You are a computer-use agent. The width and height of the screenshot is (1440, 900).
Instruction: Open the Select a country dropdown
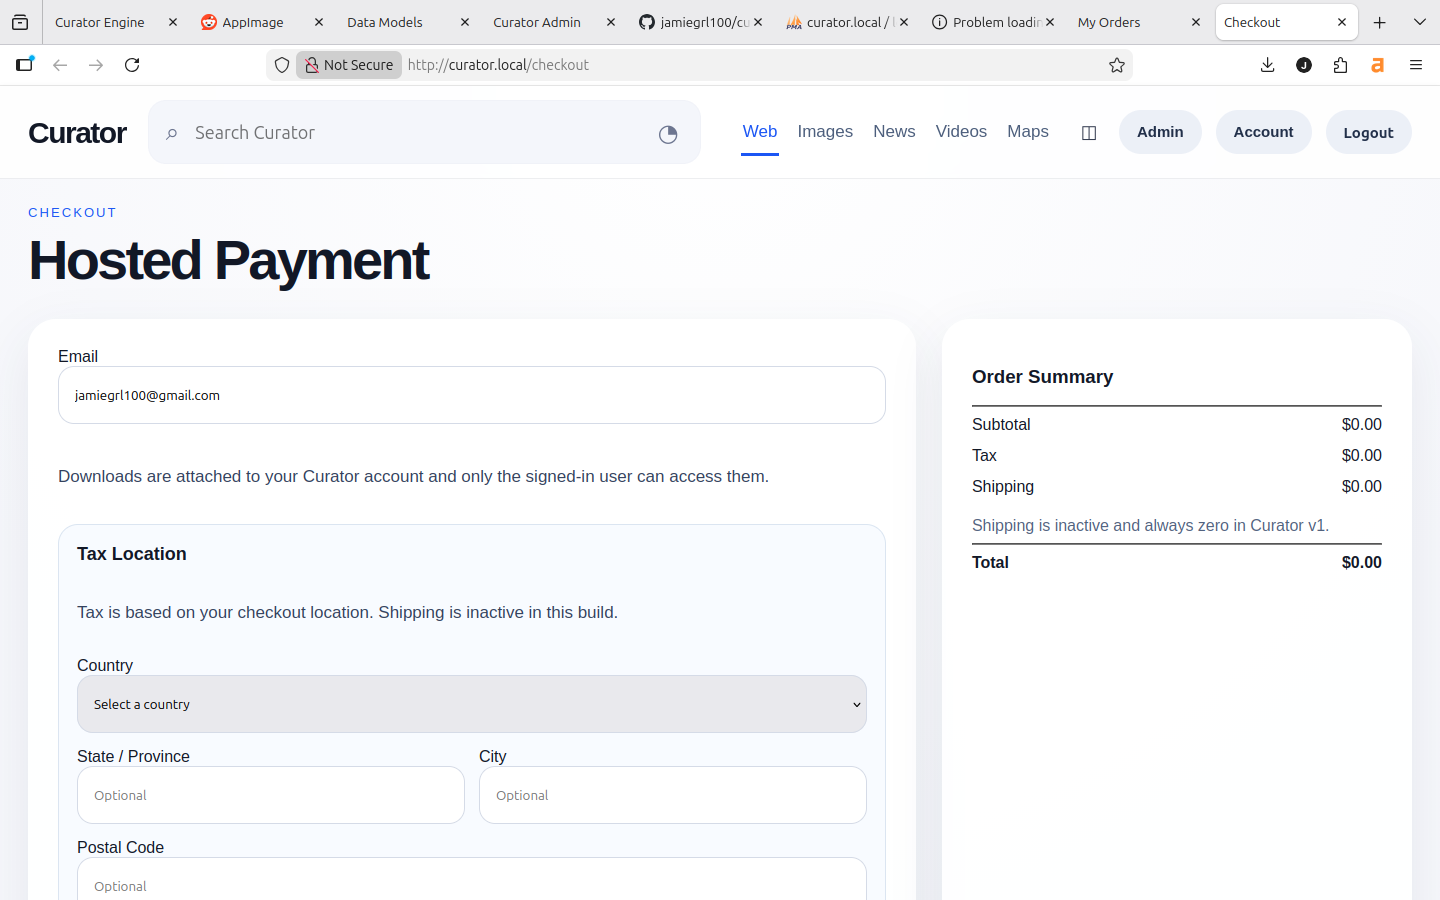click(471, 704)
